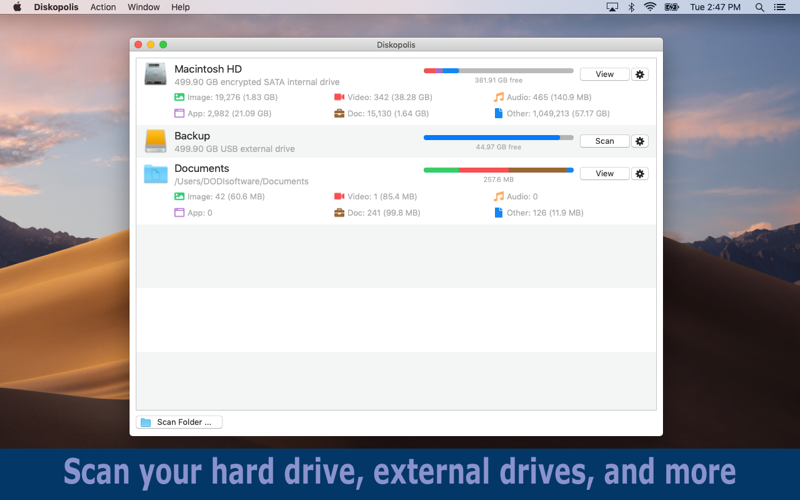The image size is (800, 500).
Task: Open gear settings for Macintosh HD
Action: (x=640, y=74)
